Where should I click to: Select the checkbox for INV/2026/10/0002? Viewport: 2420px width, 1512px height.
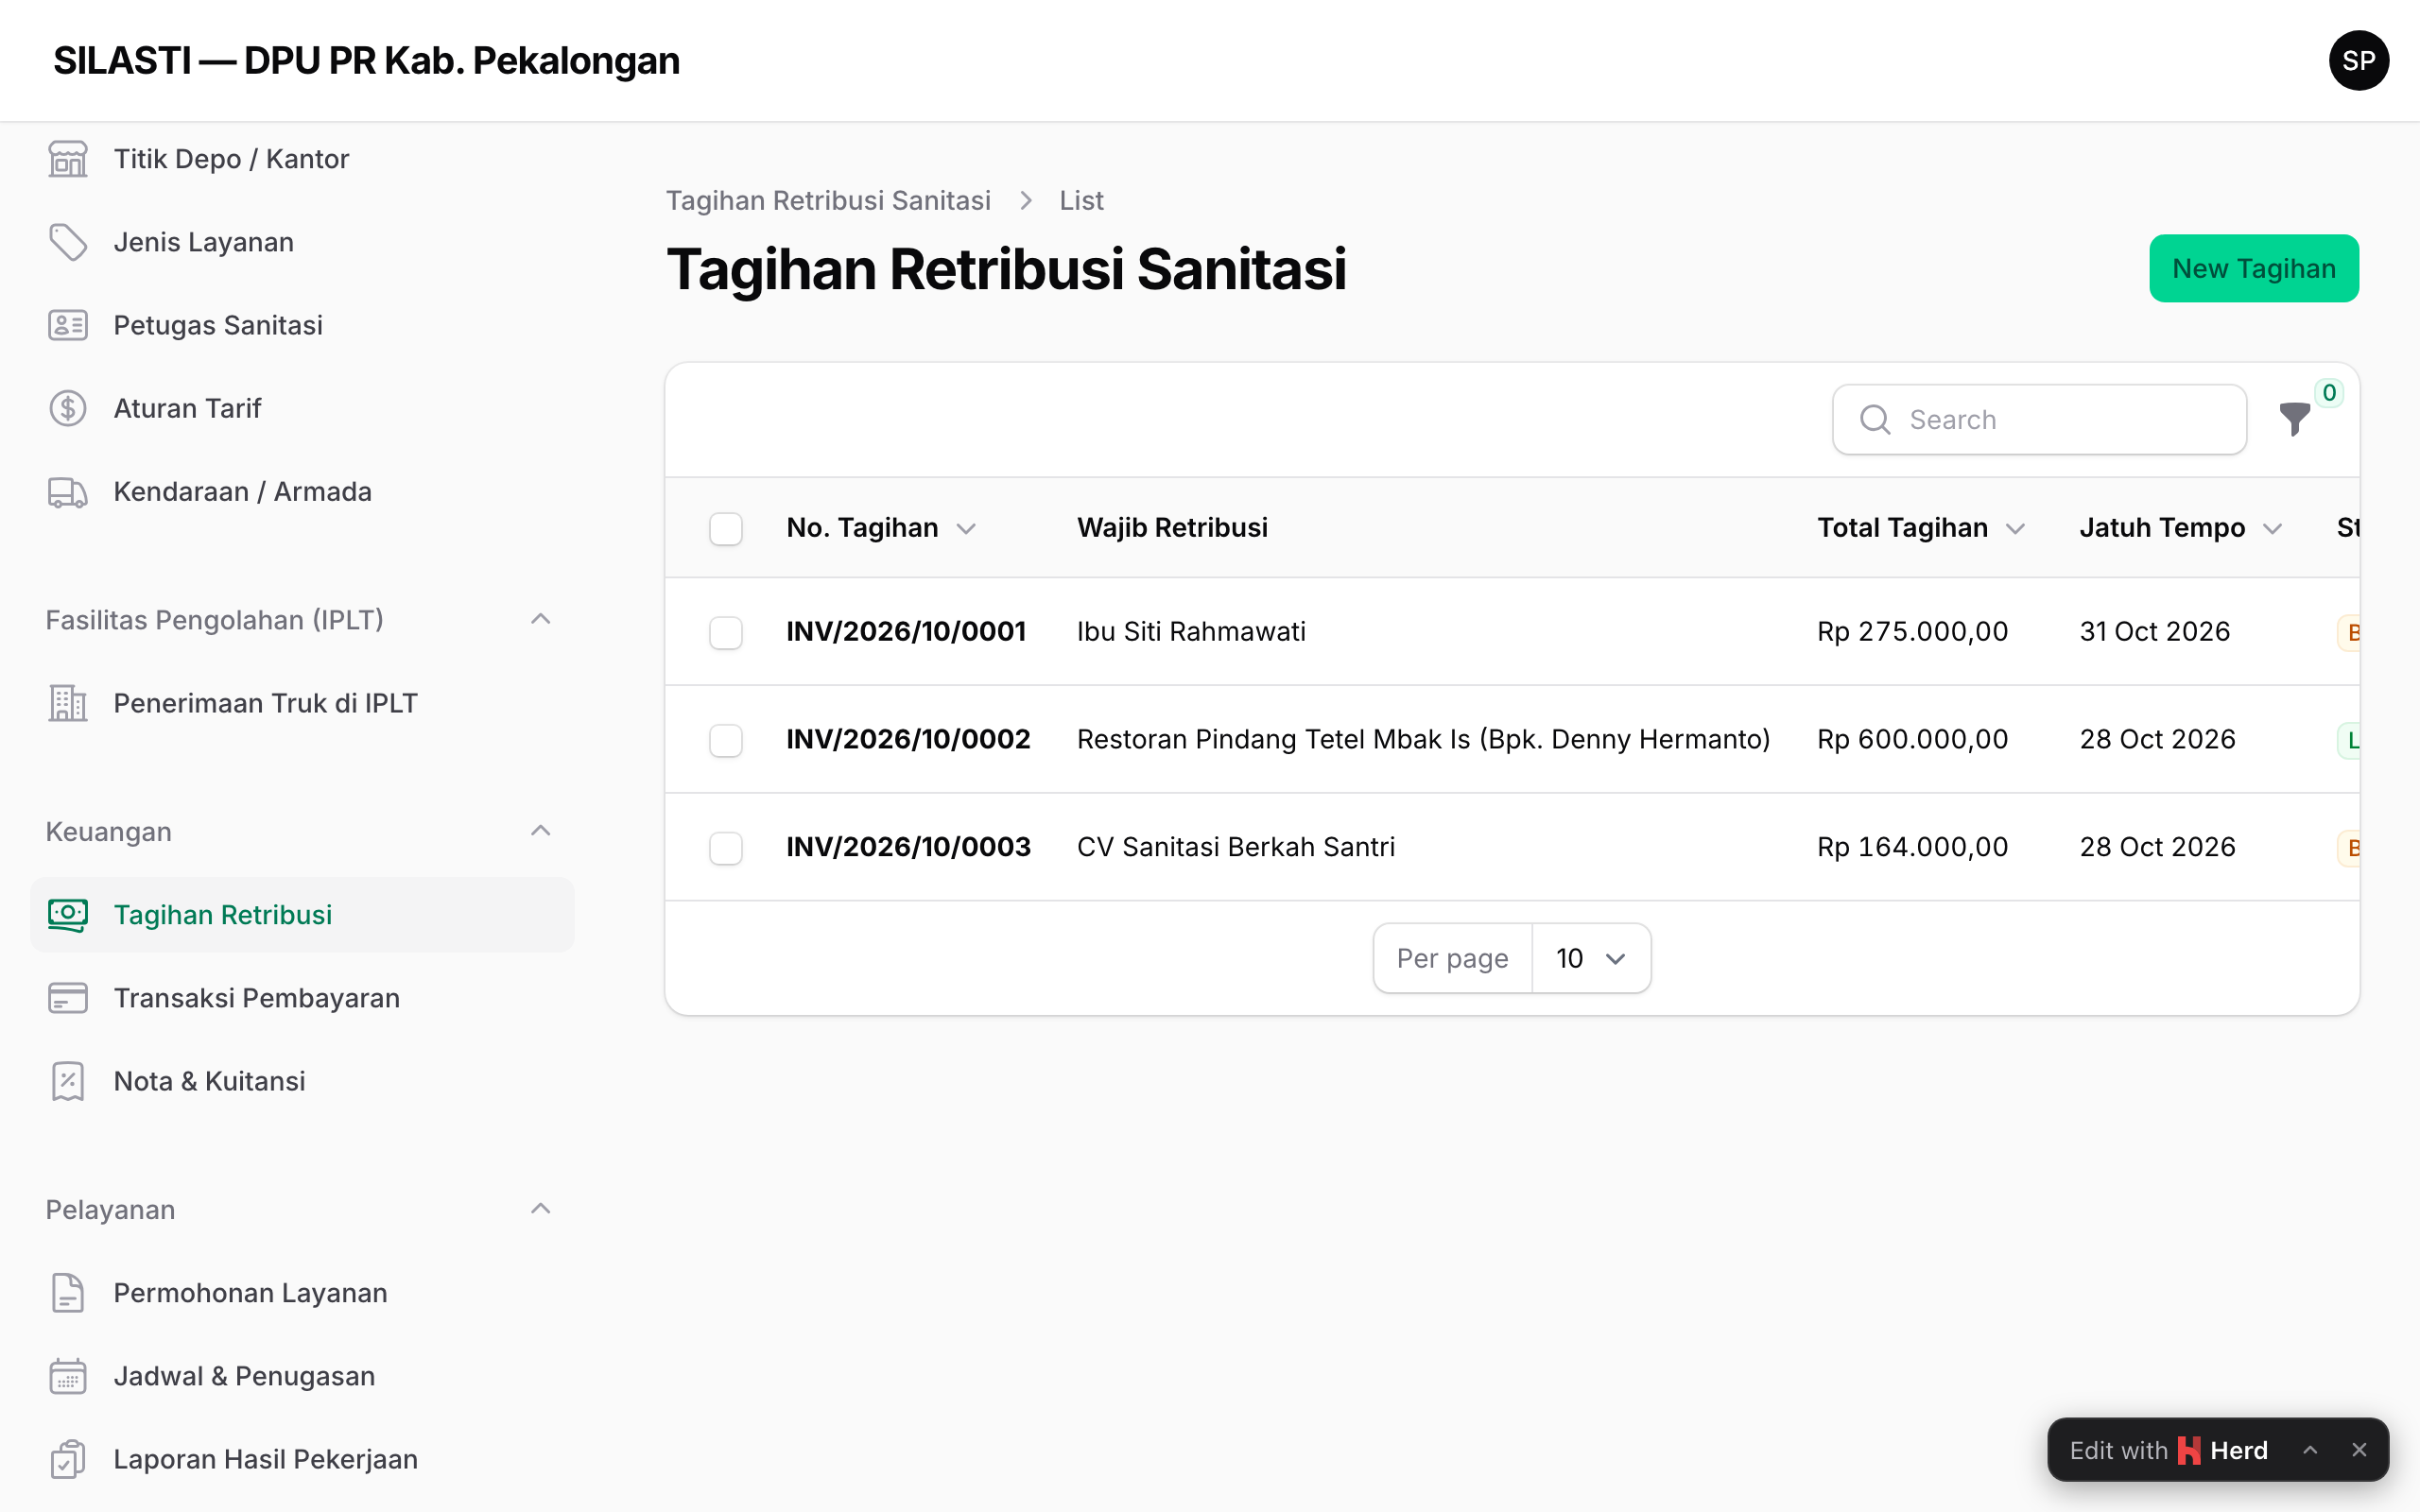coord(726,740)
